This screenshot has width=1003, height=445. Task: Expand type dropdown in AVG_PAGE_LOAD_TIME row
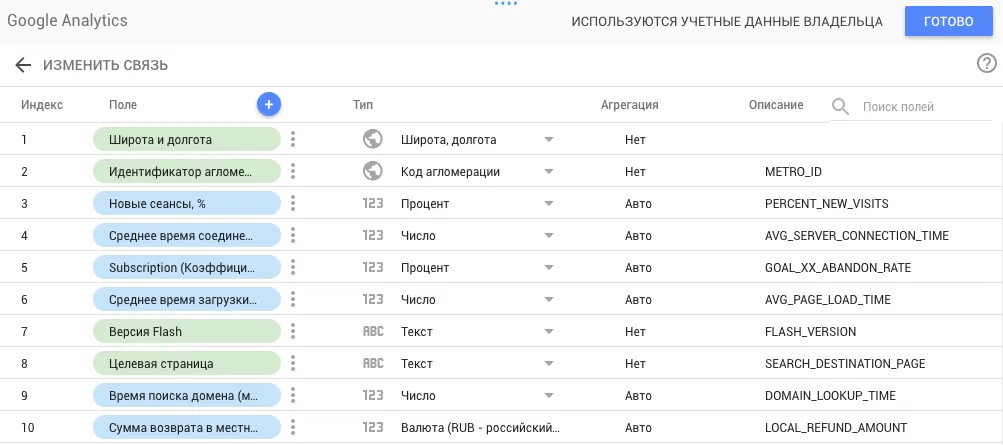click(x=548, y=300)
